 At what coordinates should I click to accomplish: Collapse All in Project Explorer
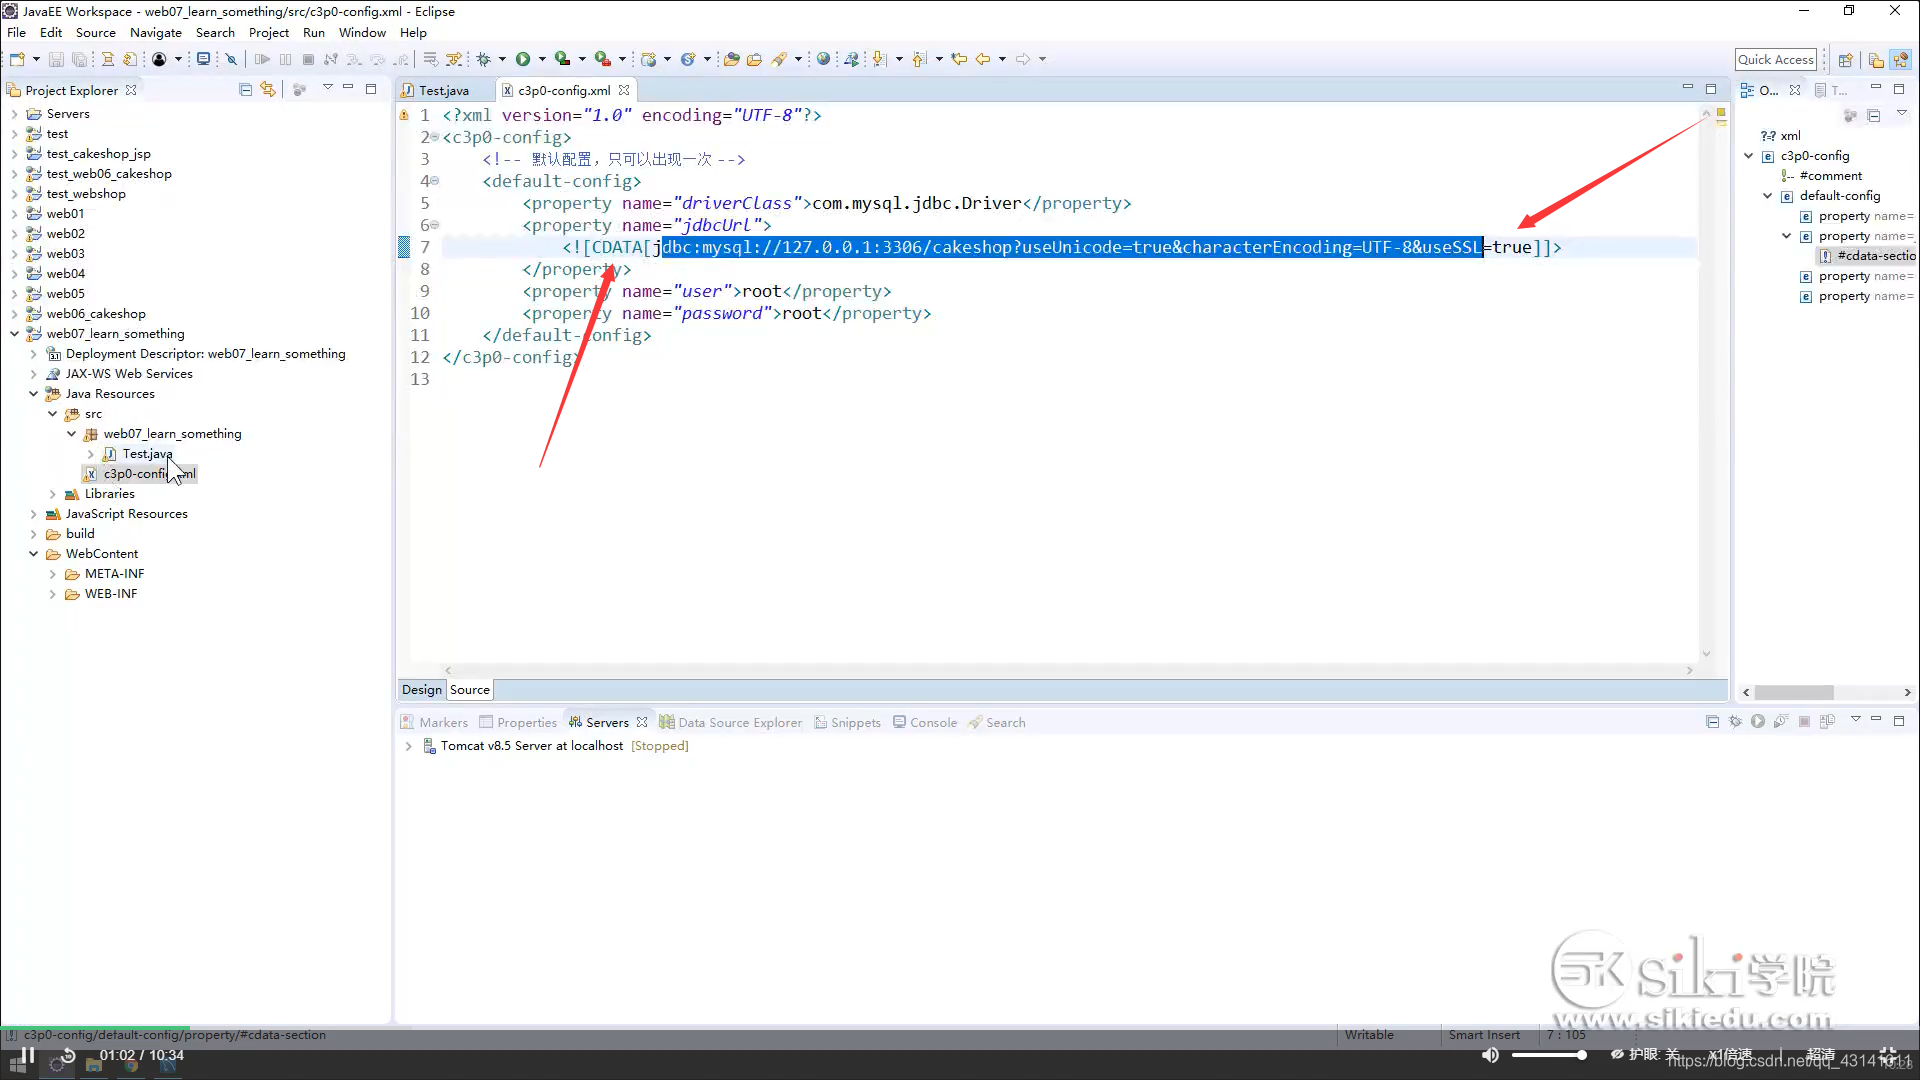(x=245, y=89)
